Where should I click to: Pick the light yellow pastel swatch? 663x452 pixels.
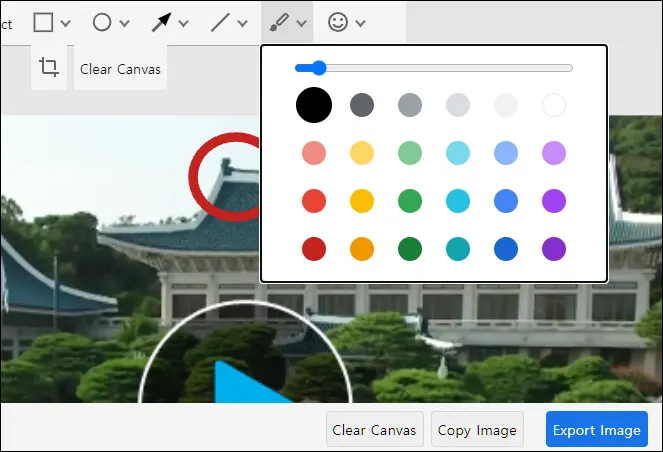pyautogui.click(x=362, y=153)
